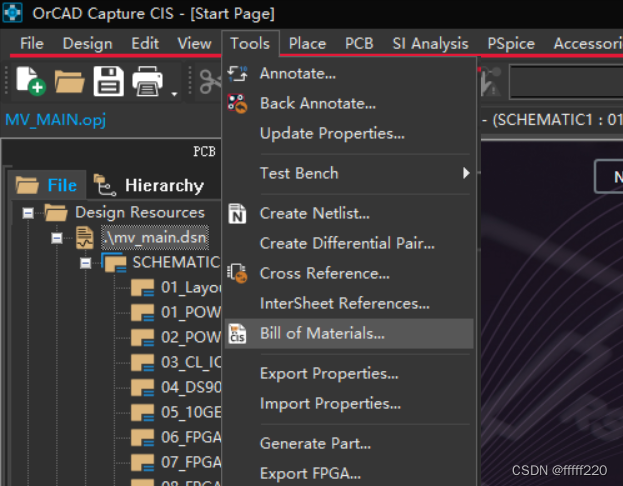Choose Bill of Materials... entry

click(349, 333)
